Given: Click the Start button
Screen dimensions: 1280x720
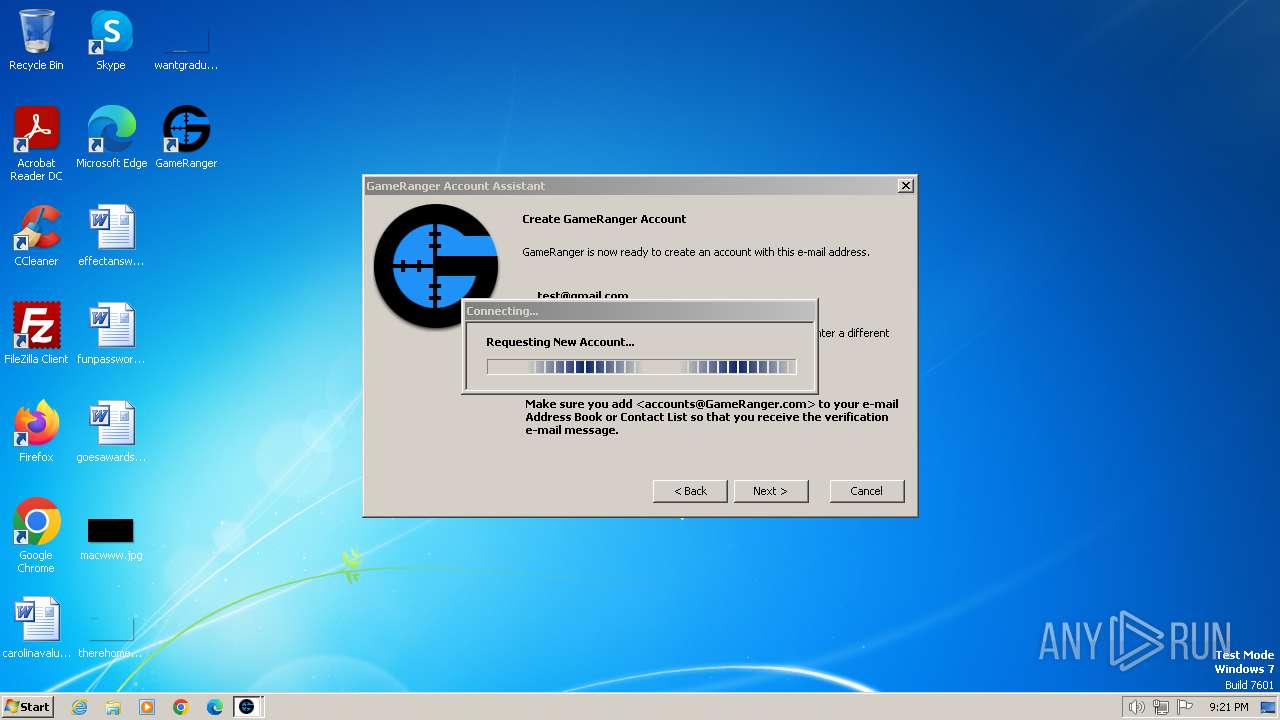Looking at the screenshot, I should 27,707.
